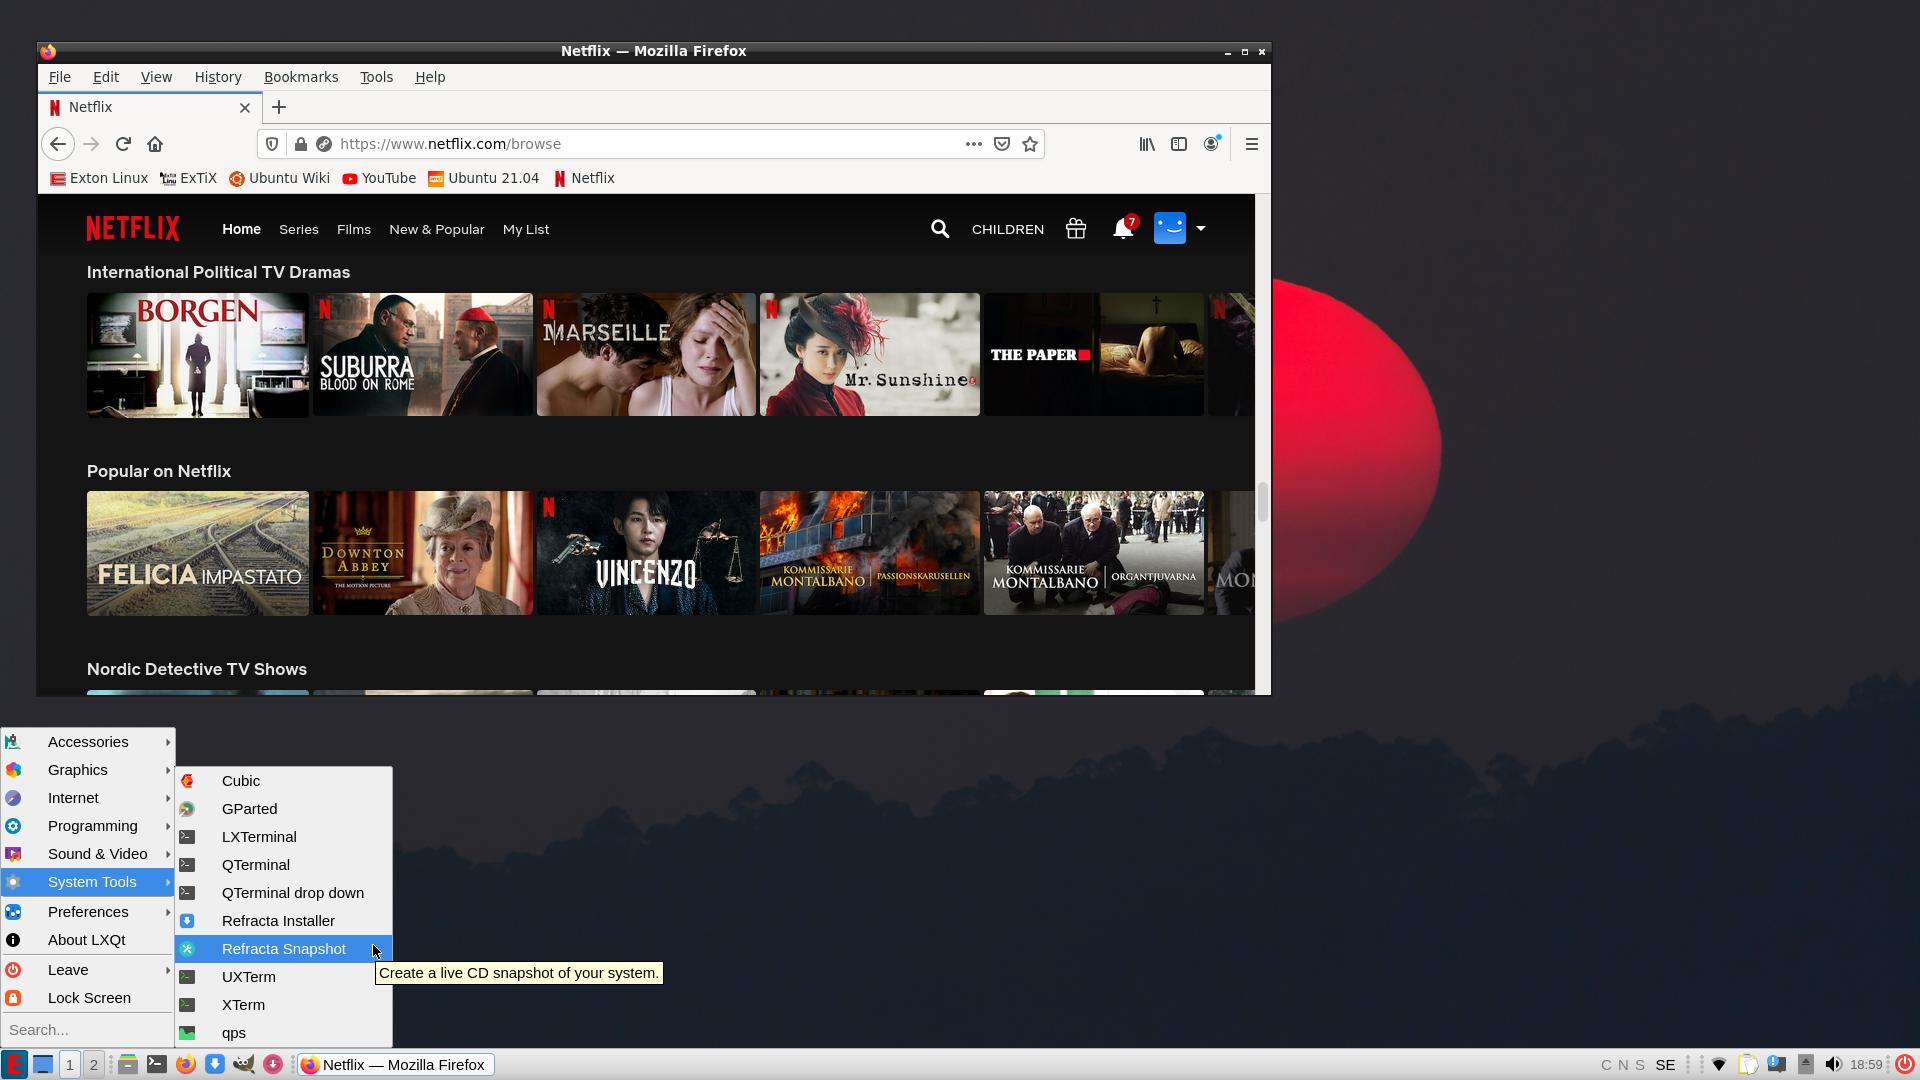Open the Tools menu
Image resolution: width=1920 pixels, height=1080 pixels.
[x=376, y=77]
